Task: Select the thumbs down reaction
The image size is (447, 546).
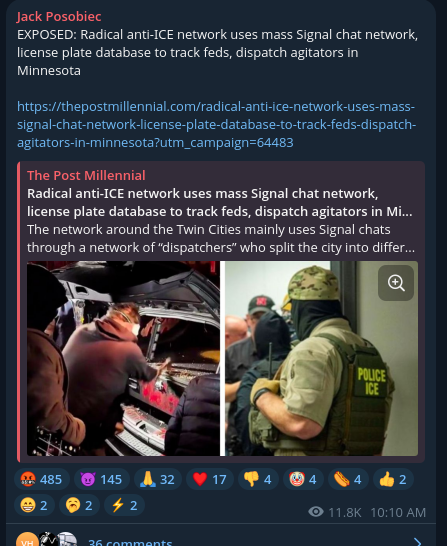Action: click(x=258, y=479)
